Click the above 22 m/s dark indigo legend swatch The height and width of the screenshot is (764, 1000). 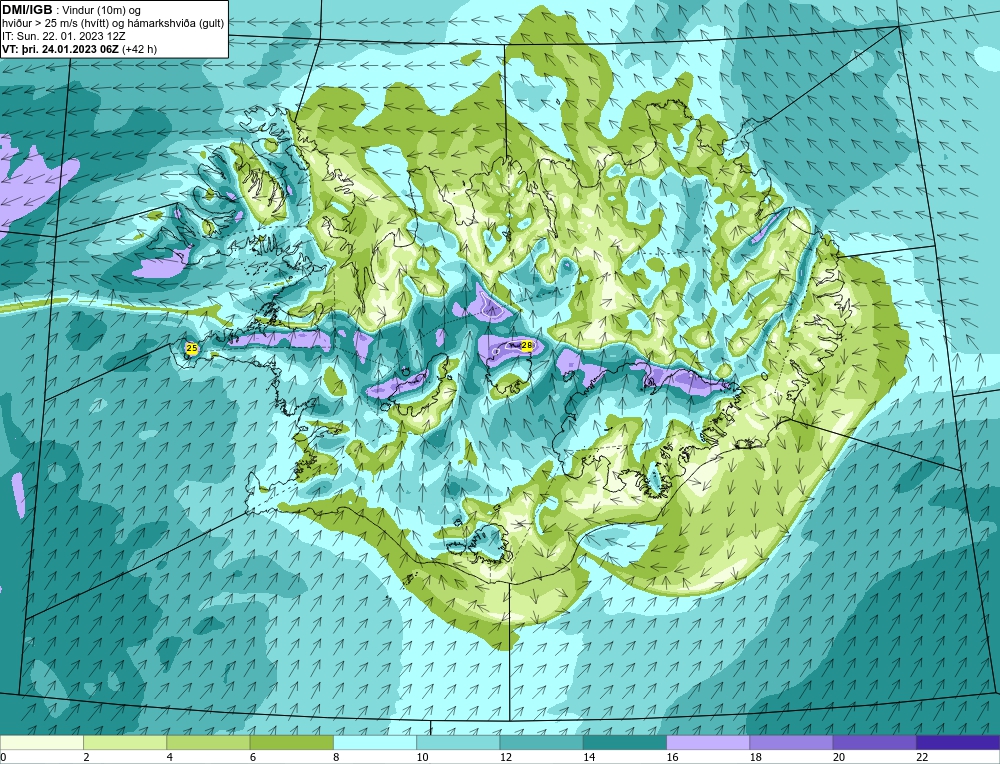click(x=958, y=743)
